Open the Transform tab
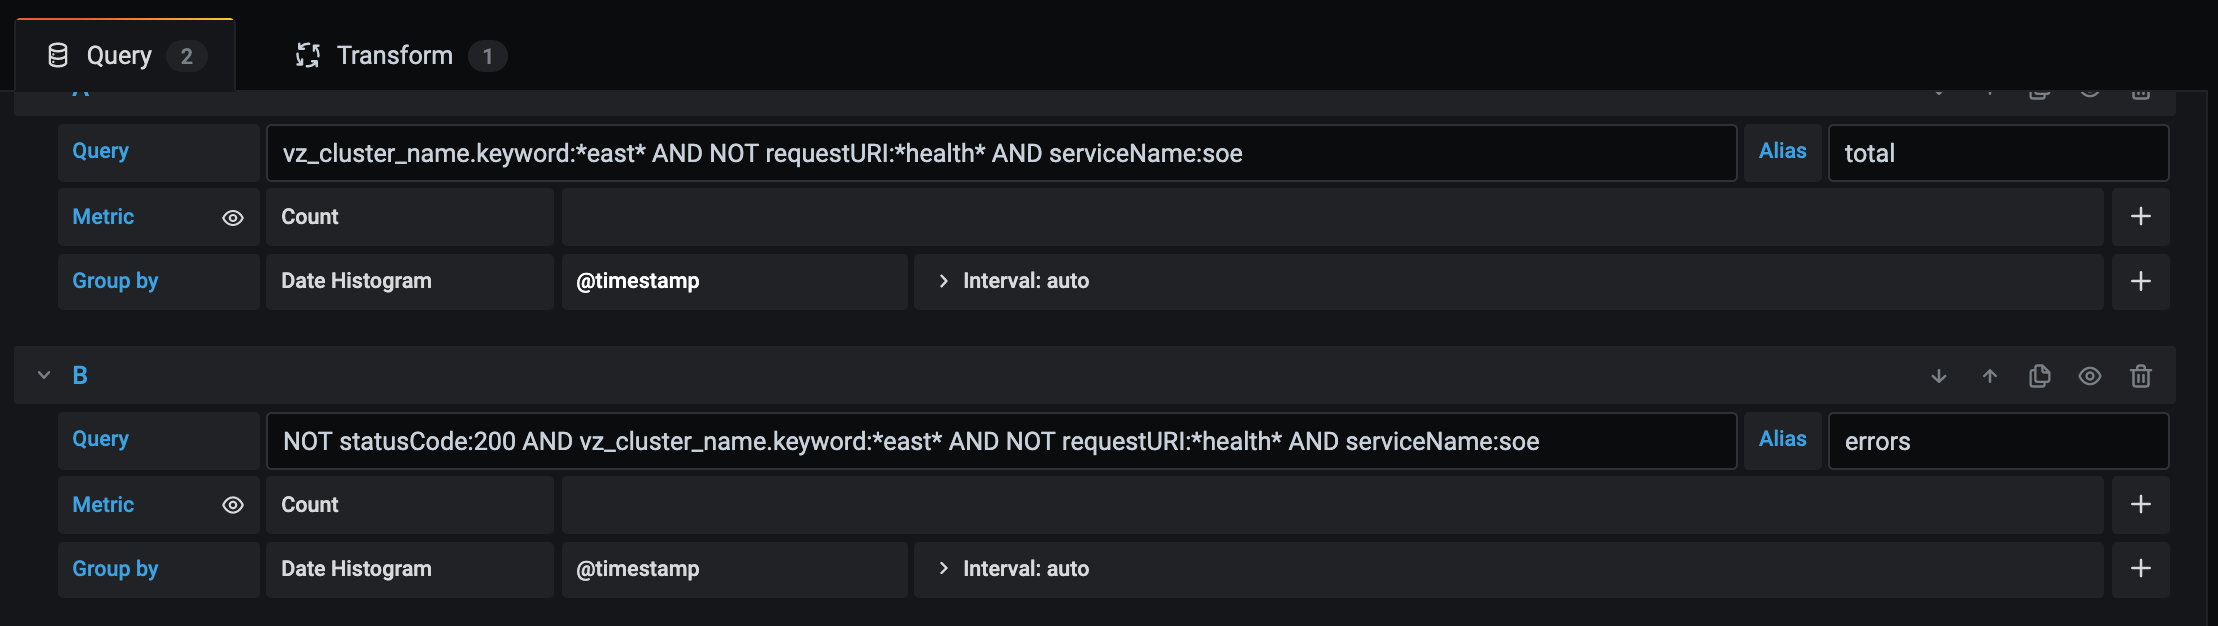This screenshot has width=2218, height=626. click(401, 55)
